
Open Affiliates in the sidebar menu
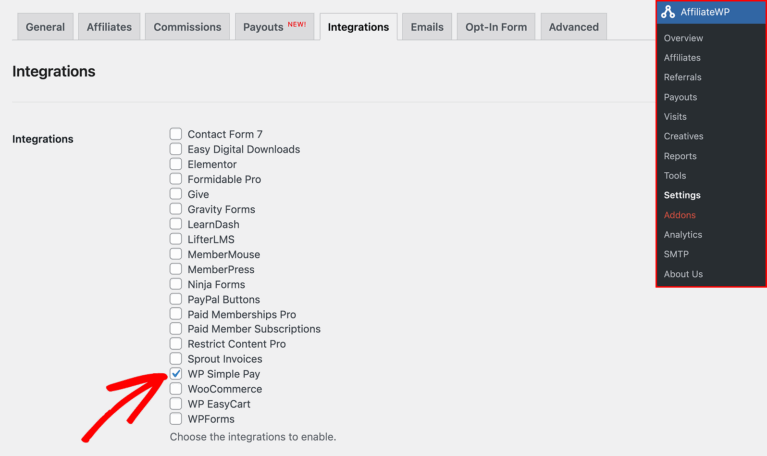tap(682, 57)
